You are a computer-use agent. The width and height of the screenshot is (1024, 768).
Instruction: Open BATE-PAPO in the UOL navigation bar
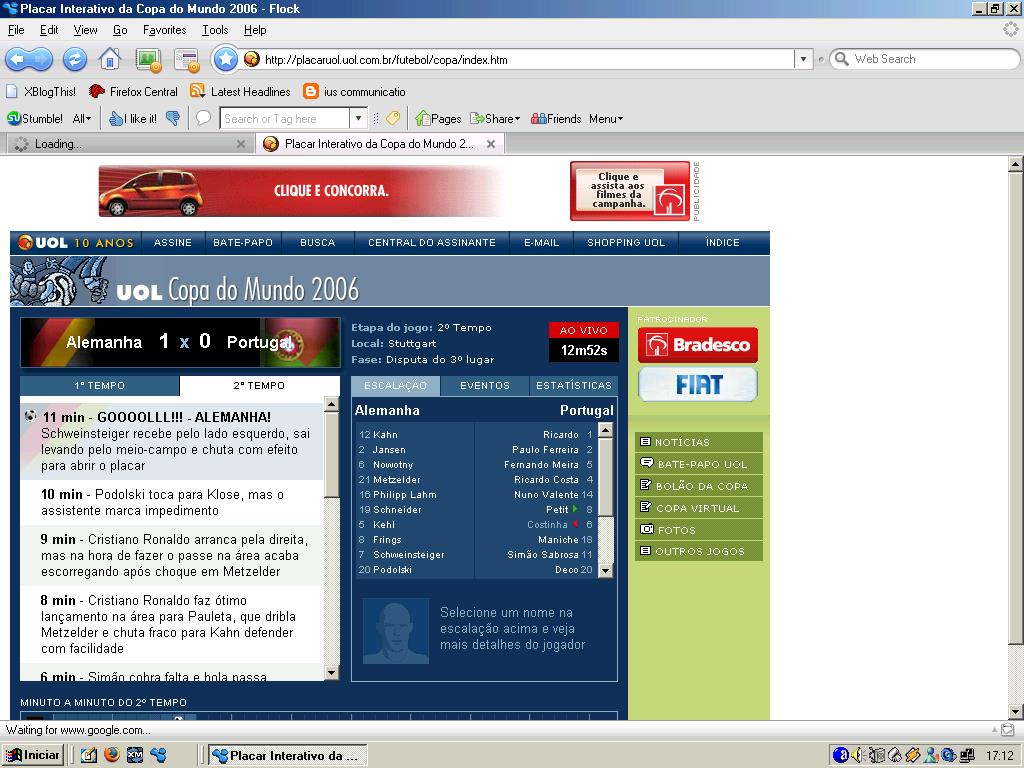coord(243,243)
